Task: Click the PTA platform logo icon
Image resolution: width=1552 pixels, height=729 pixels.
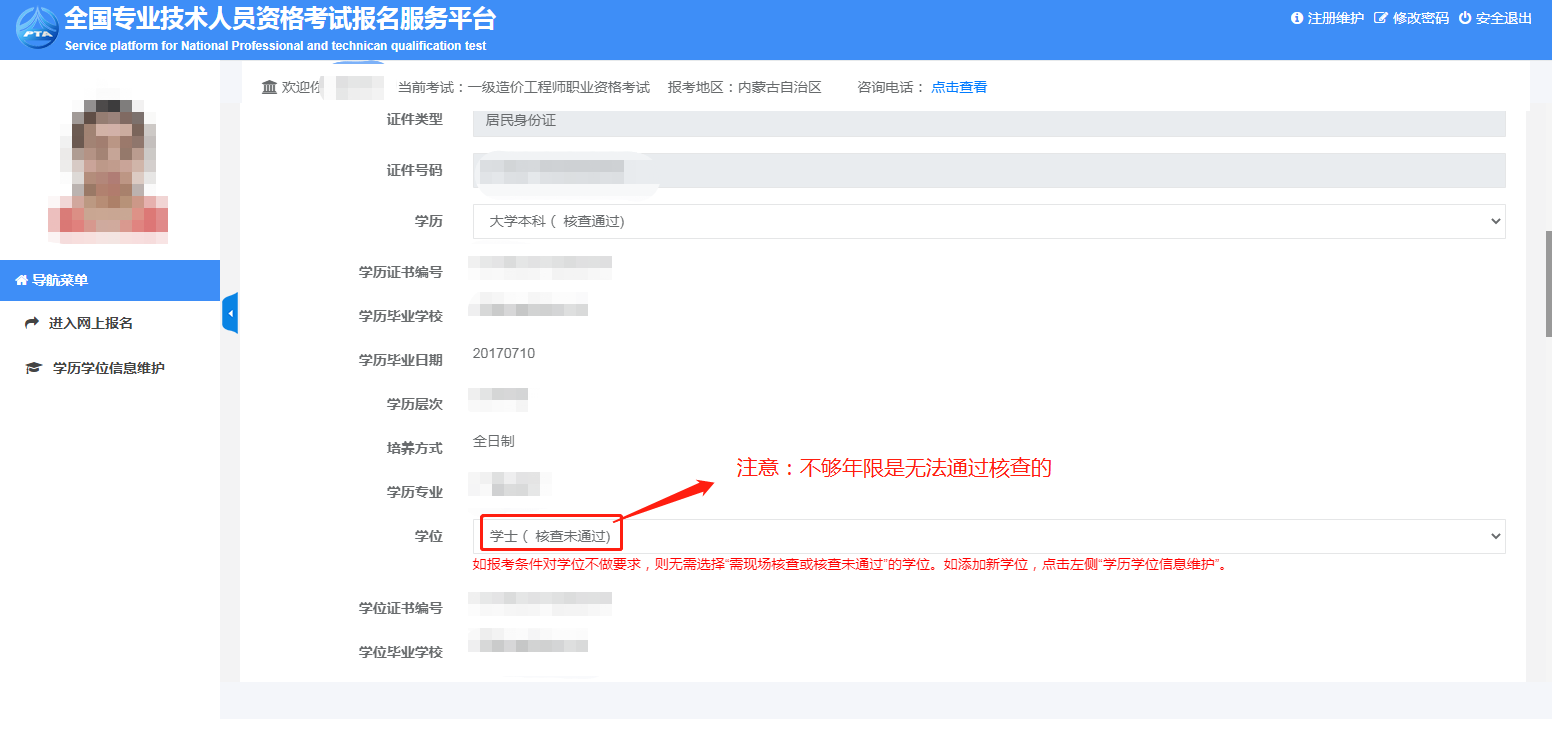Action: (x=37, y=28)
